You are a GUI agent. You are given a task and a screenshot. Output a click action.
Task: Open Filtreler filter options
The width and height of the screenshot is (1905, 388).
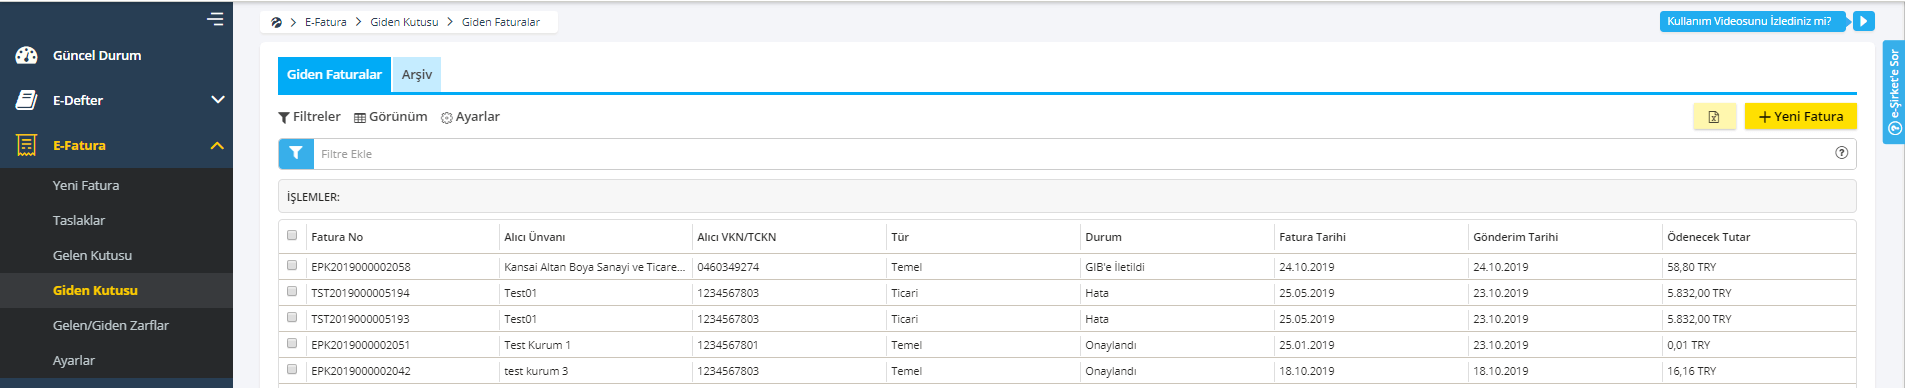[309, 117]
